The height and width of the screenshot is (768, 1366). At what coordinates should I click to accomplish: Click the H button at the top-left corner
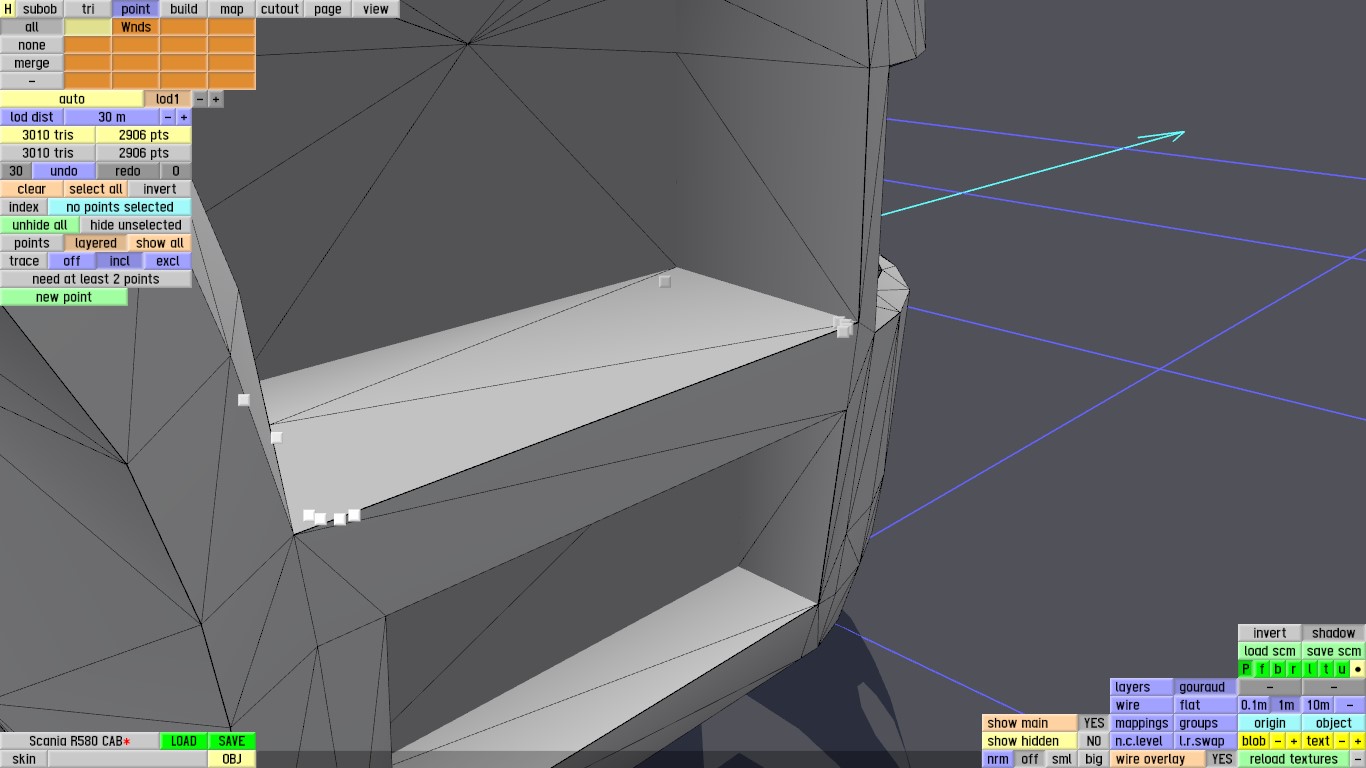(x=8, y=9)
